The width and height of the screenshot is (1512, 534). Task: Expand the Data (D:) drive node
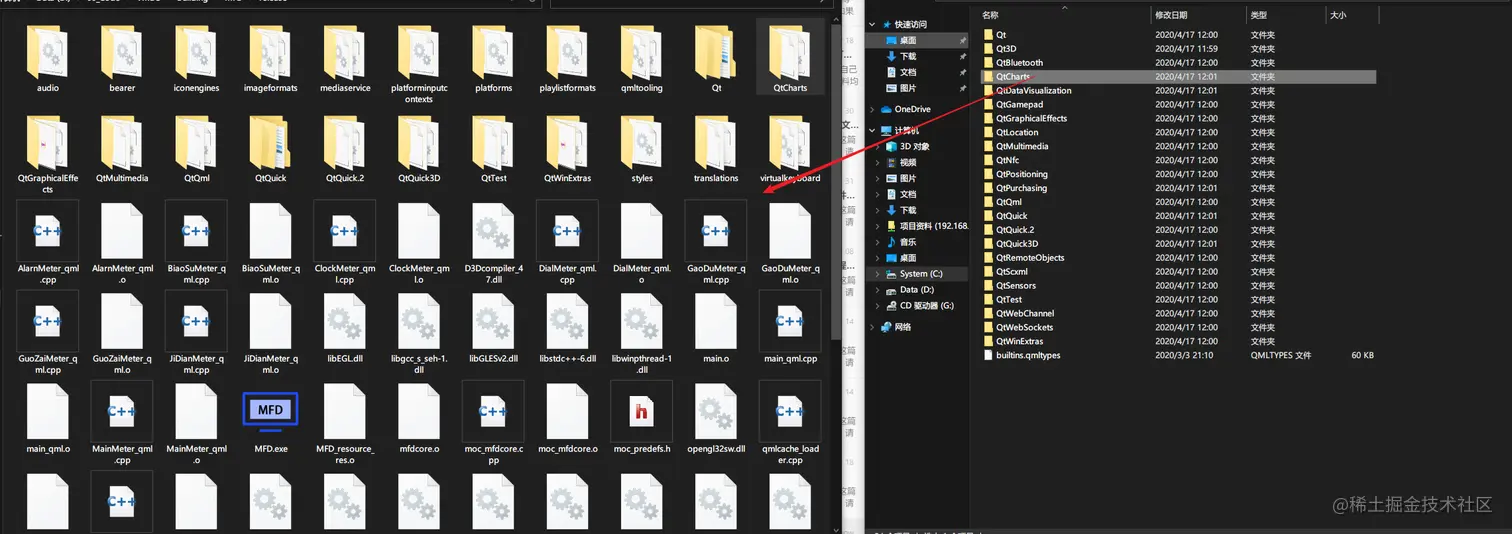[x=879, y=290]
